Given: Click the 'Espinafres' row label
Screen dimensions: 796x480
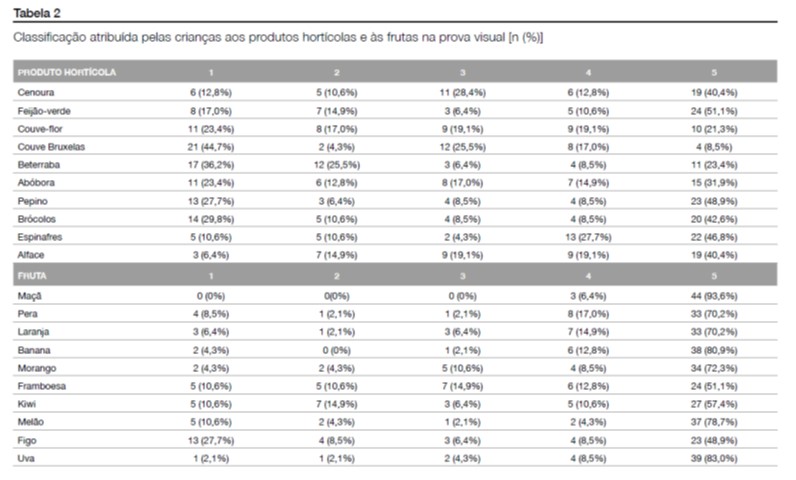Looking at the screenshot, I should pos(42,237).
